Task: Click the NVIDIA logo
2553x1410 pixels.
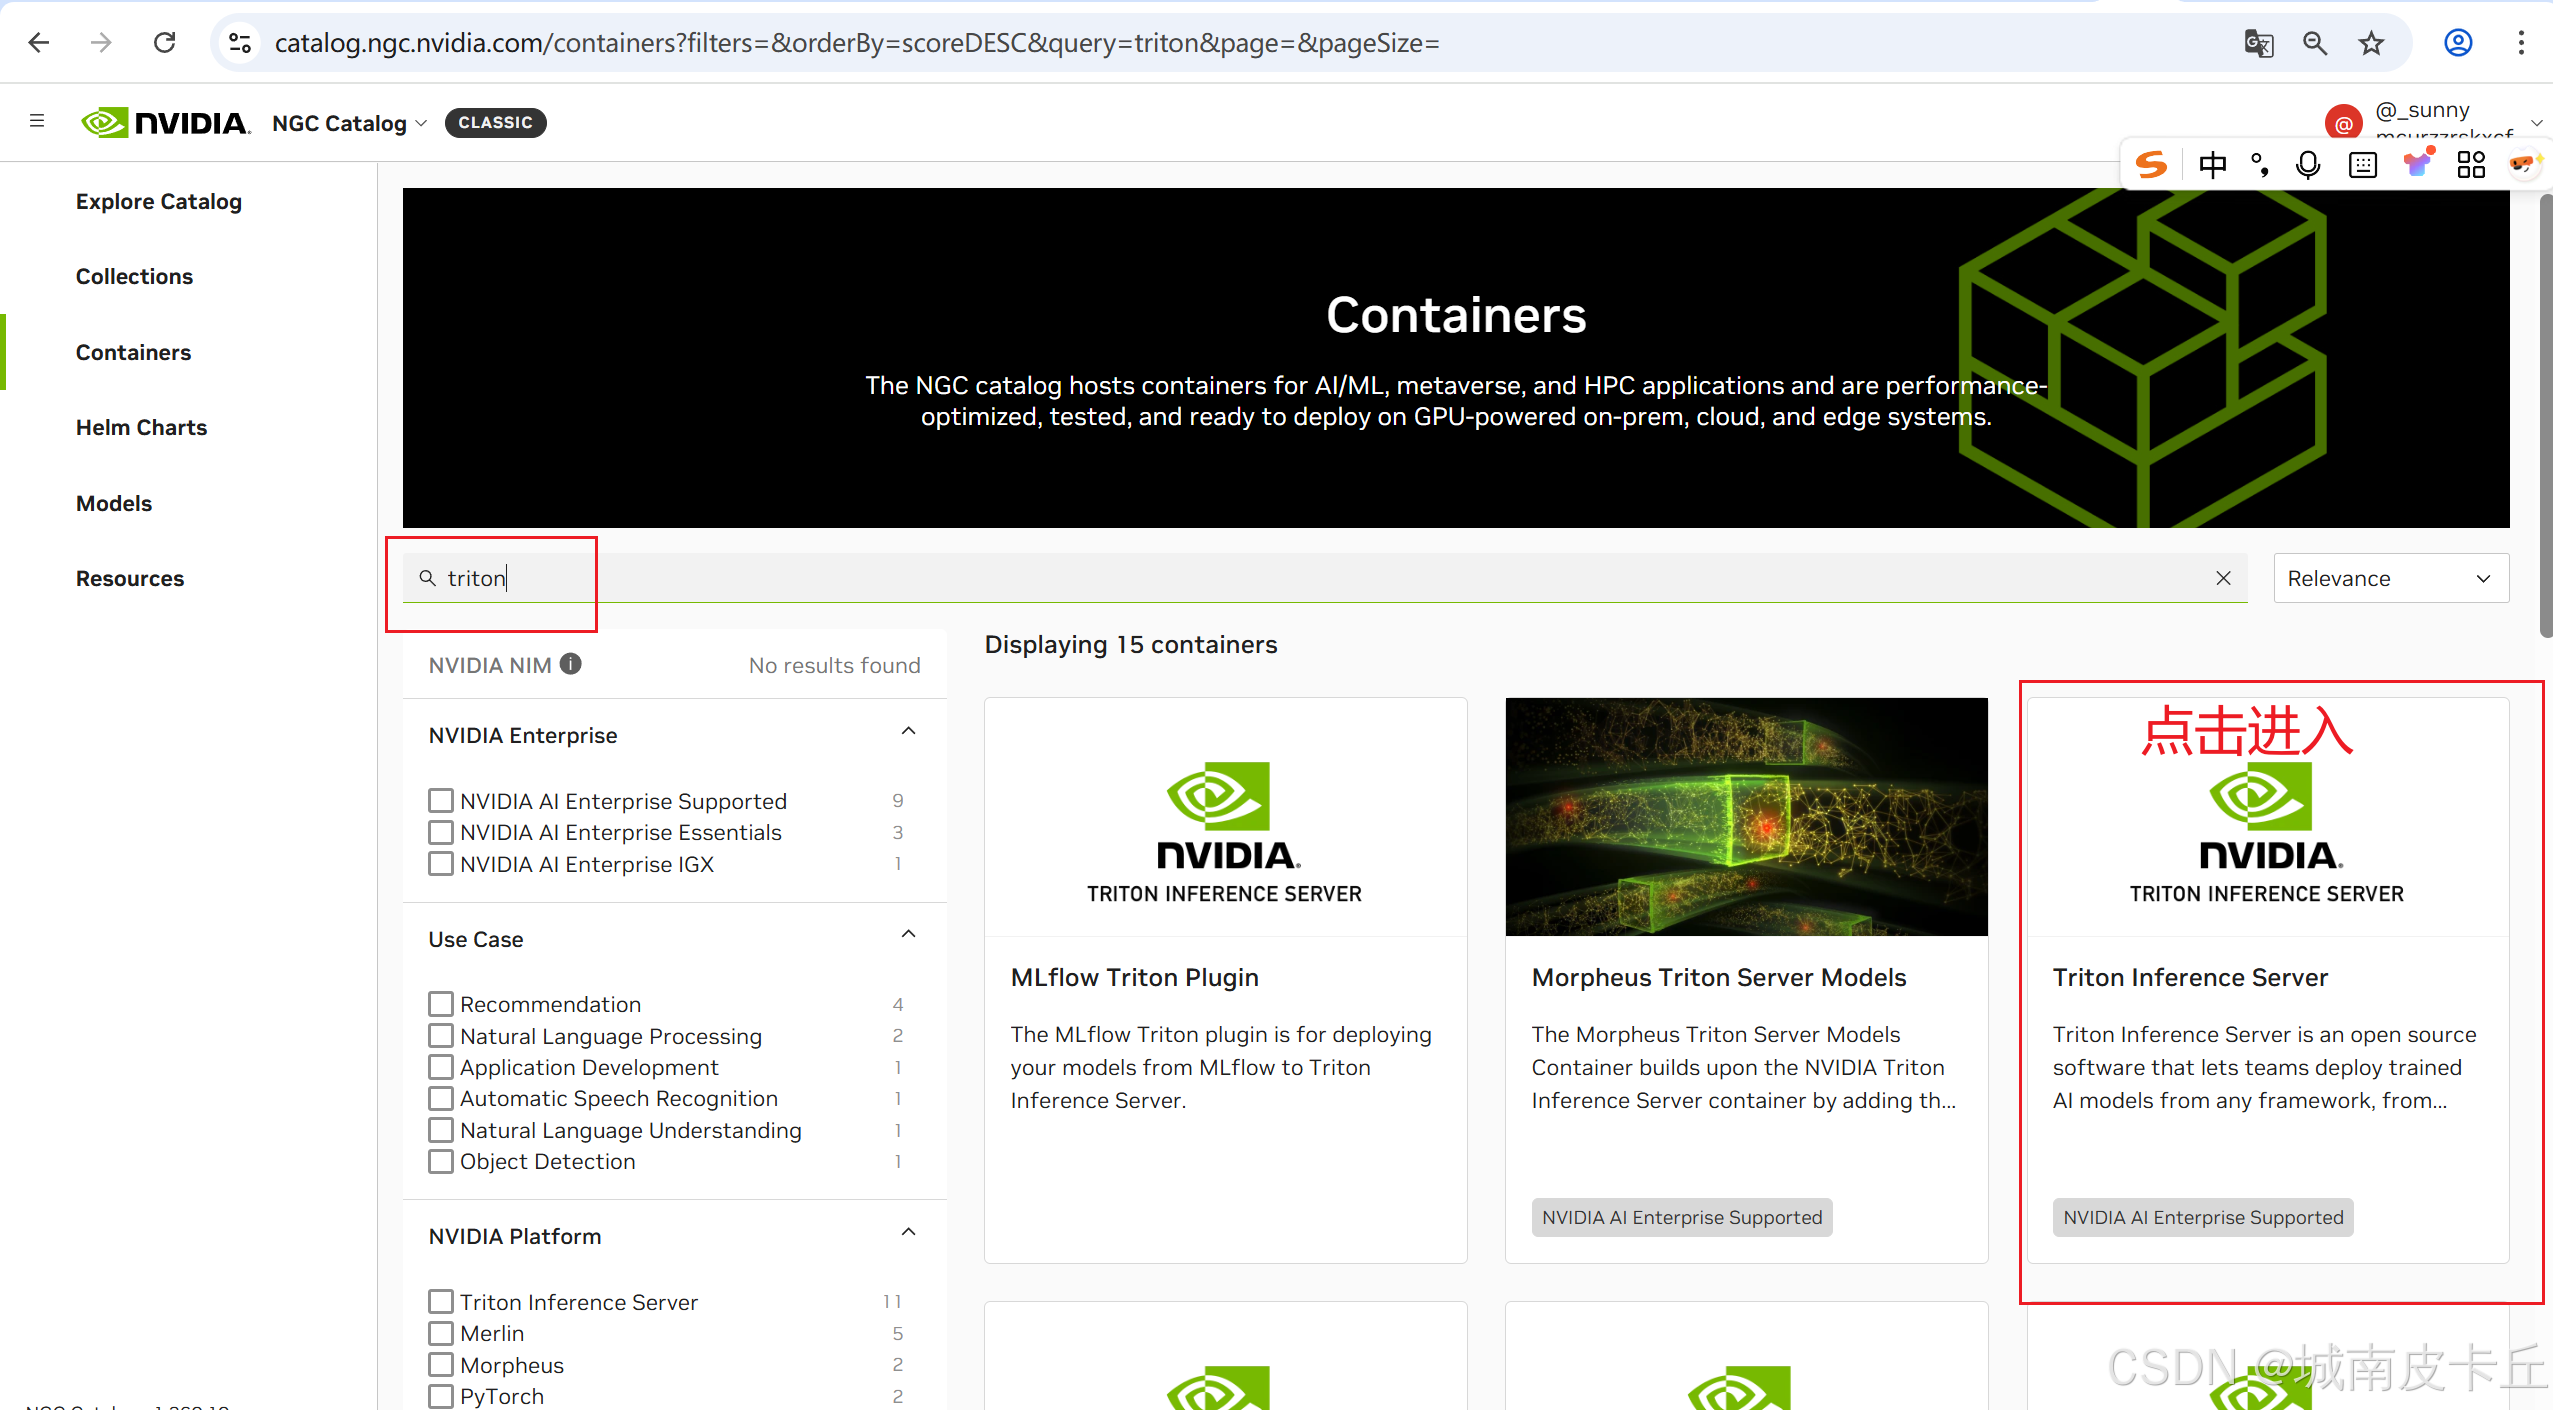Action: pos(165,122)
